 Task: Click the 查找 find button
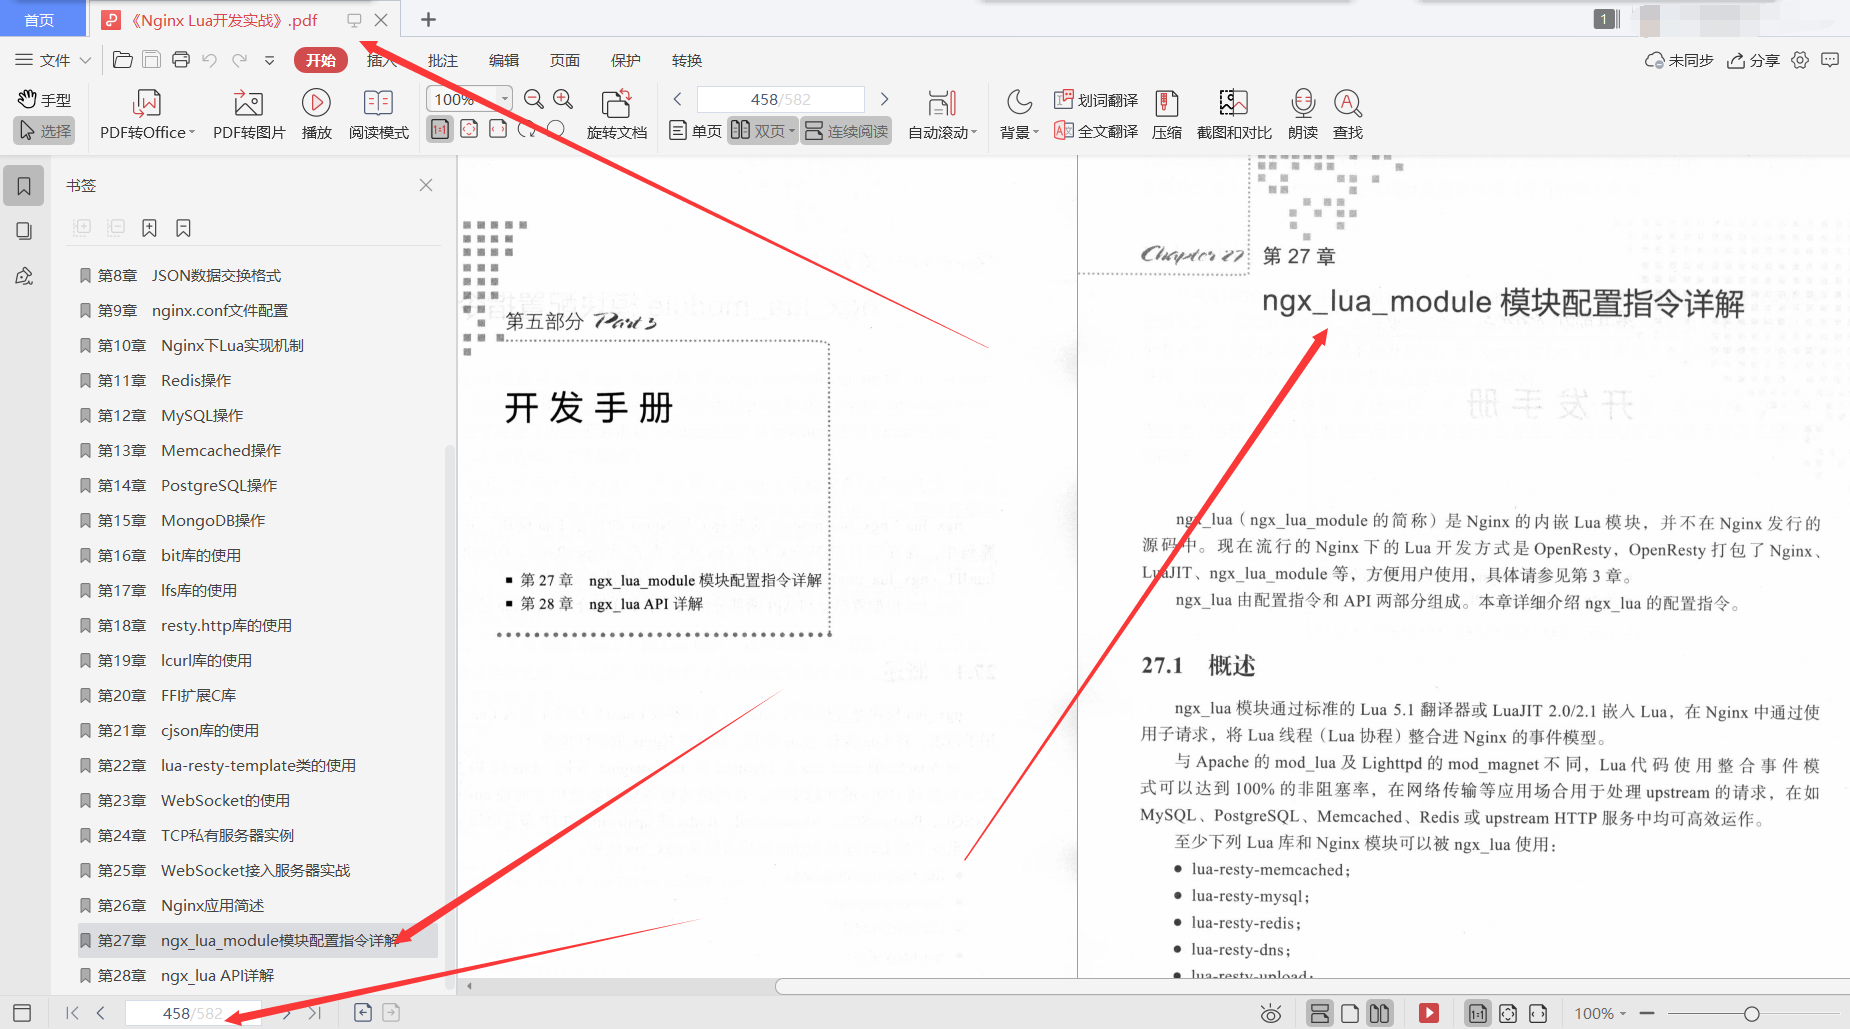click(x=1347, y=113)
